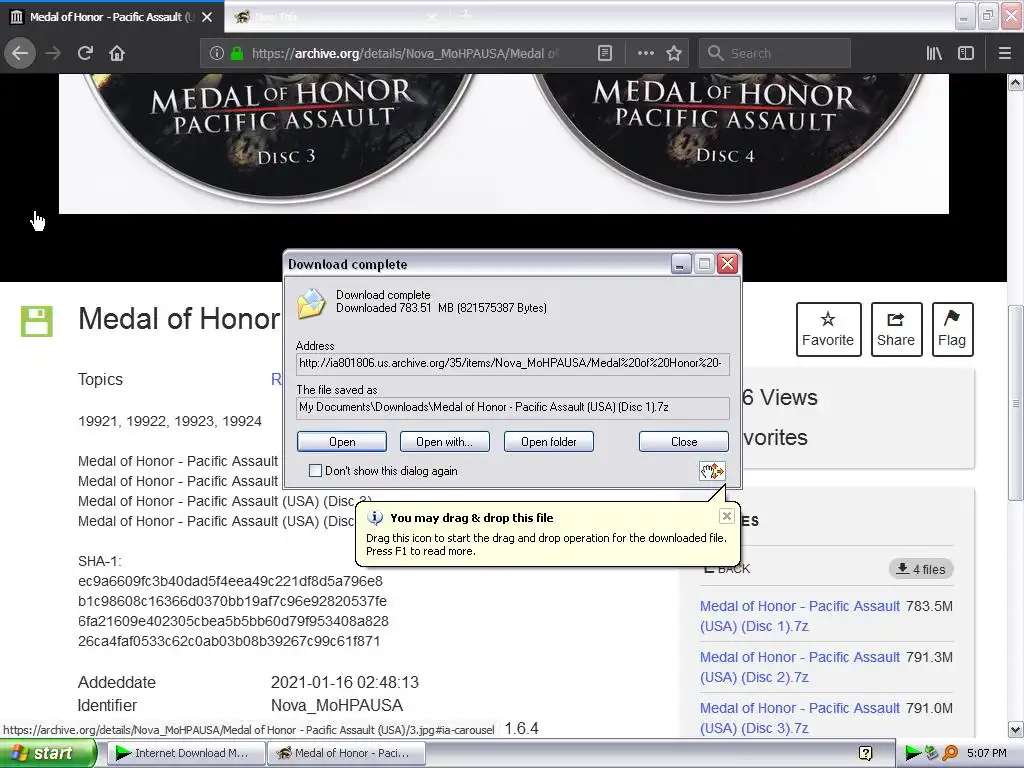The image size is (1024, 768).
Task: Switch to Medal of Honor browser tab
Action: coord(111,17)
